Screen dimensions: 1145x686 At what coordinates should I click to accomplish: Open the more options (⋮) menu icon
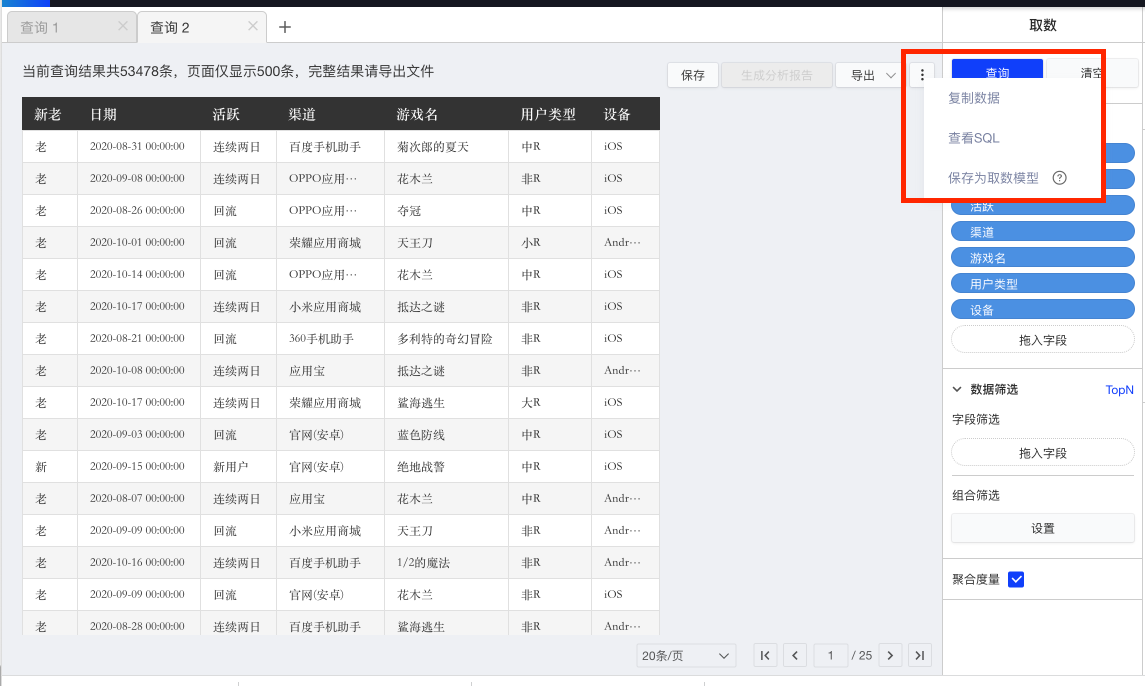click(921, 74)
